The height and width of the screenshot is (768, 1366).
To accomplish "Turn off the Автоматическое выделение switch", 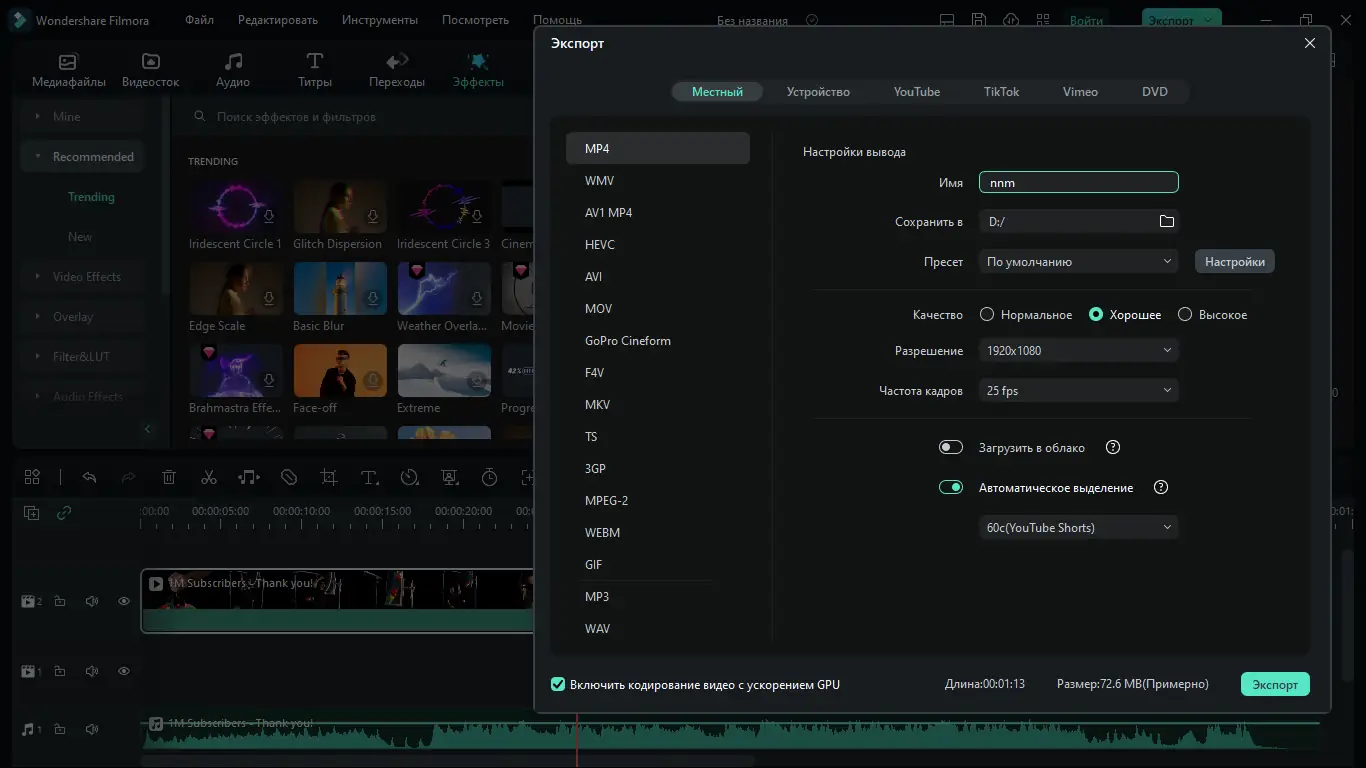I will [x=950, y=488].
